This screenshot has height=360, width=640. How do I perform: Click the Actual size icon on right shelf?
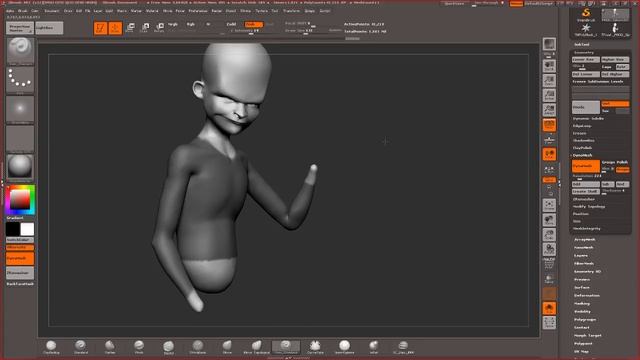(549, 96)
